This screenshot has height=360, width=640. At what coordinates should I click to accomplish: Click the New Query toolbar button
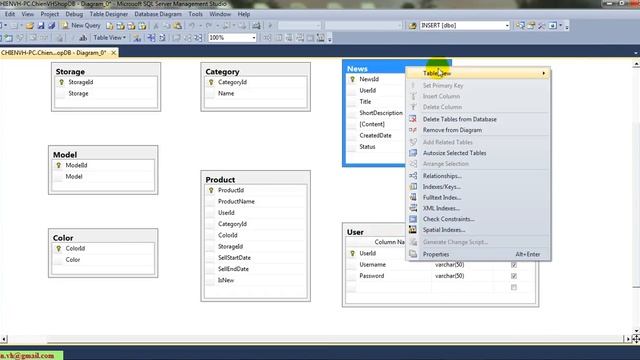(81, 25)
